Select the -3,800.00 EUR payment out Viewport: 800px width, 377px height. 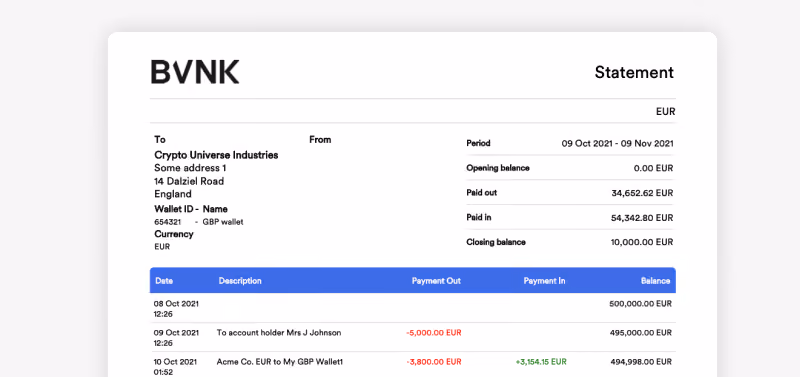tap(434, 362)
